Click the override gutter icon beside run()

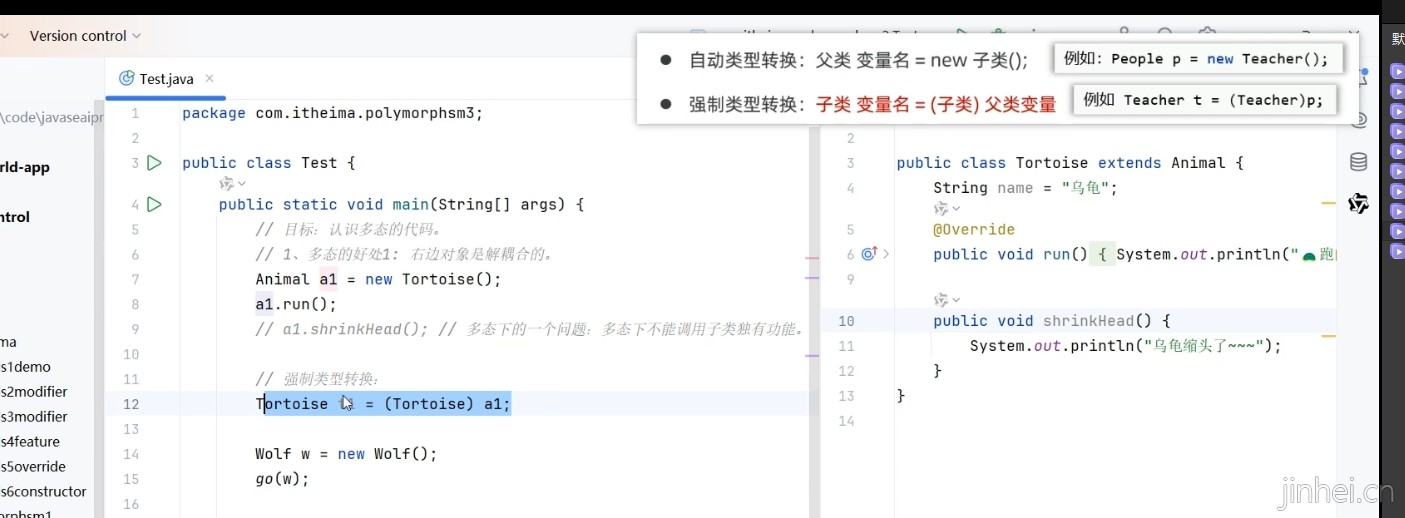tap(868, 254)
